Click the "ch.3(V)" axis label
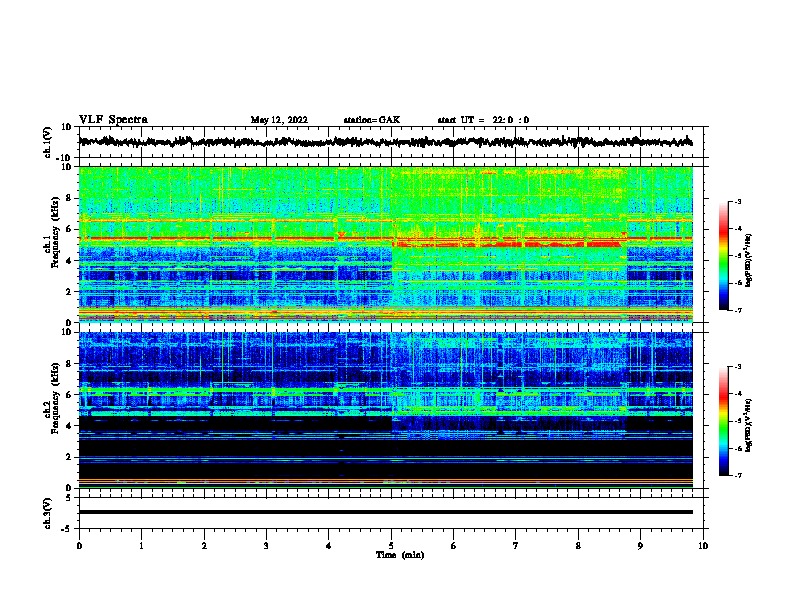Viewport: 792px width, 612px height. [48, 513]
